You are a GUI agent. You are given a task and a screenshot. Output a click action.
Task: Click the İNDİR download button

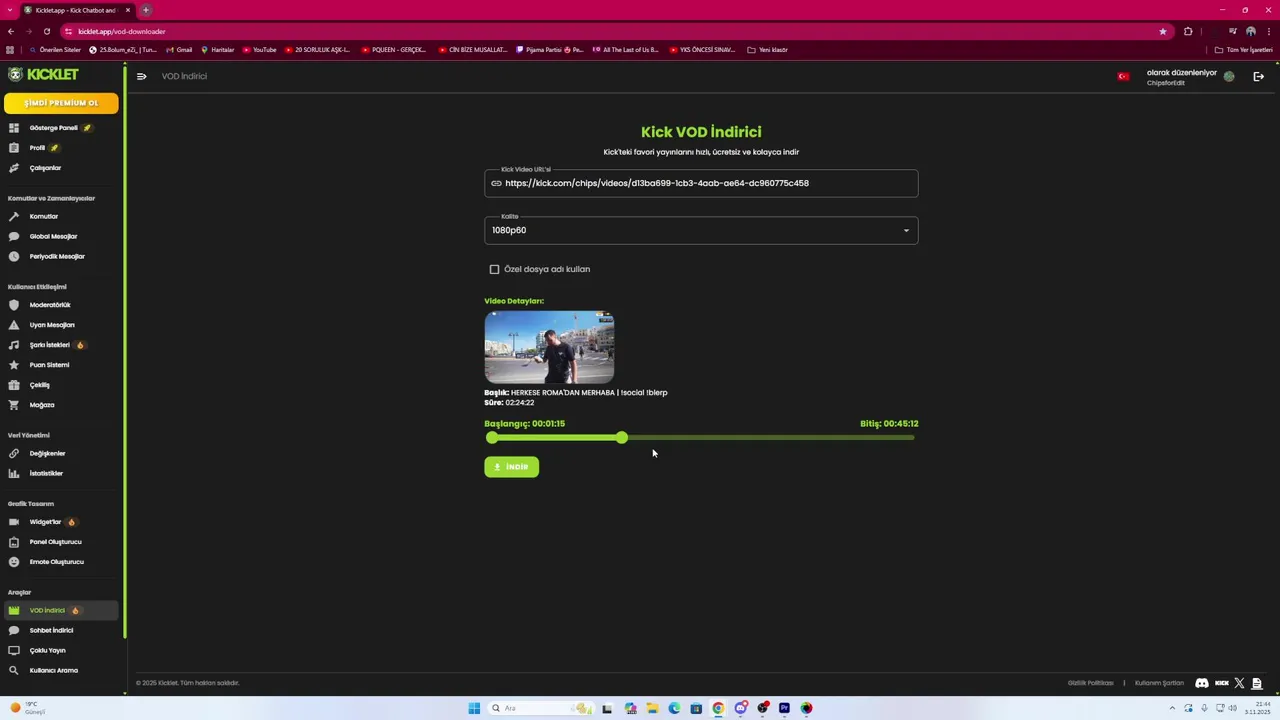pos(511,467)
